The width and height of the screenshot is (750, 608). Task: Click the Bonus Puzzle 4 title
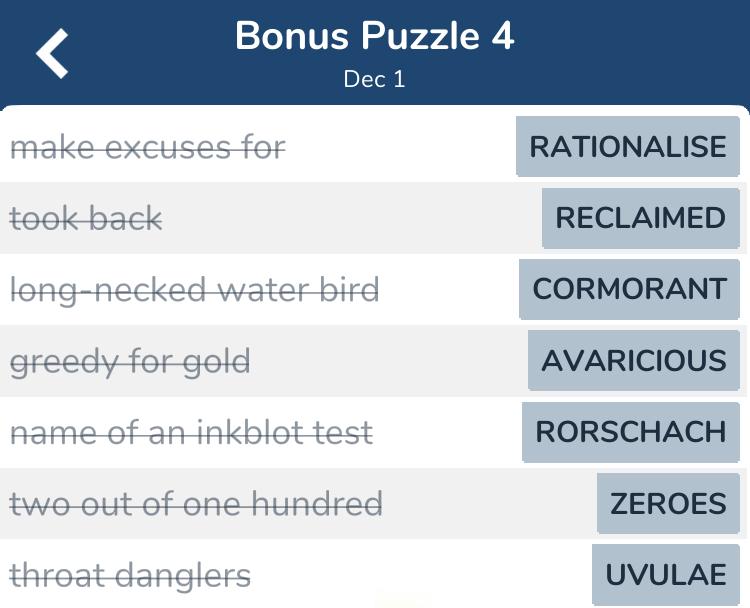click(x=375, y=36)
